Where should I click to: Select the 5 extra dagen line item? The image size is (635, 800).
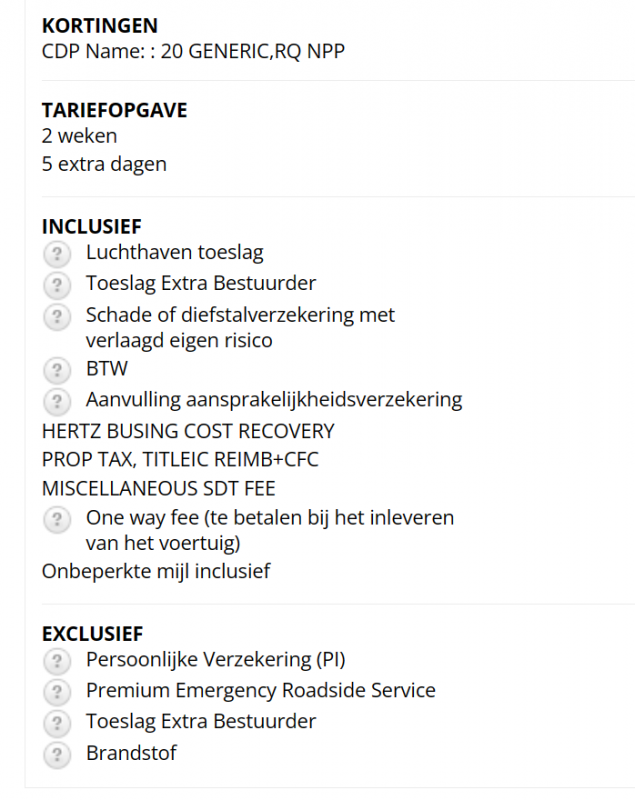click(x=103, y=164)
